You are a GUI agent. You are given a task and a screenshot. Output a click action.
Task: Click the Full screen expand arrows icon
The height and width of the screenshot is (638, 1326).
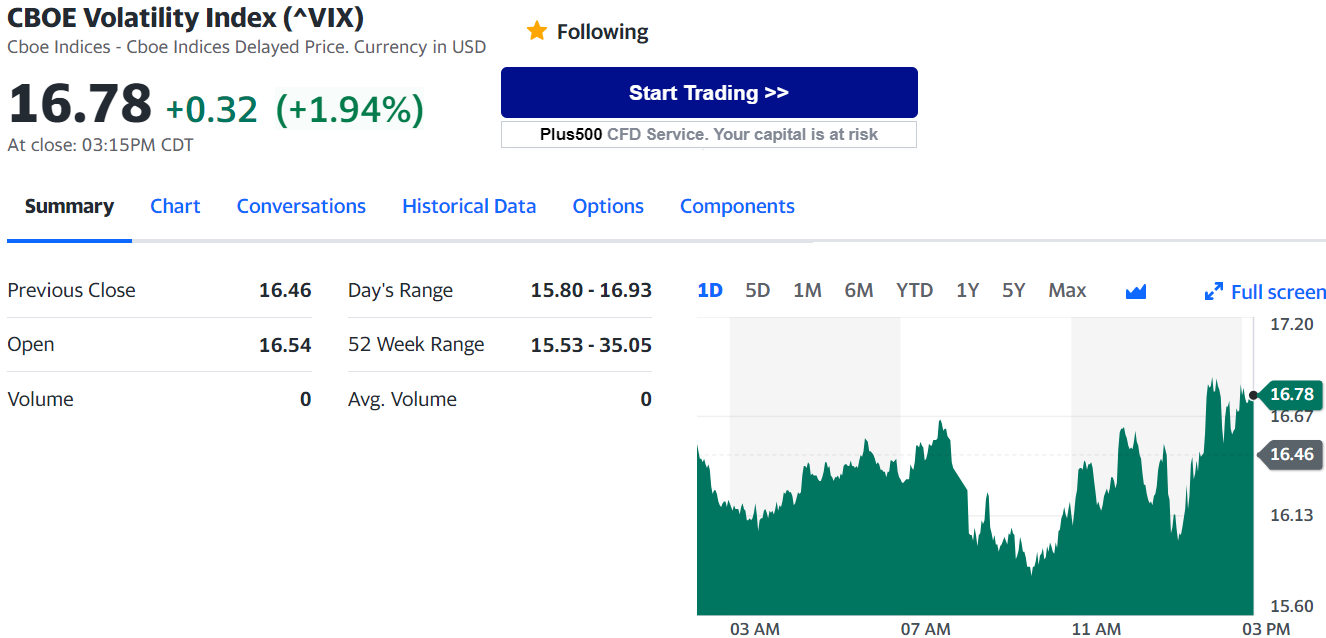1214,292
